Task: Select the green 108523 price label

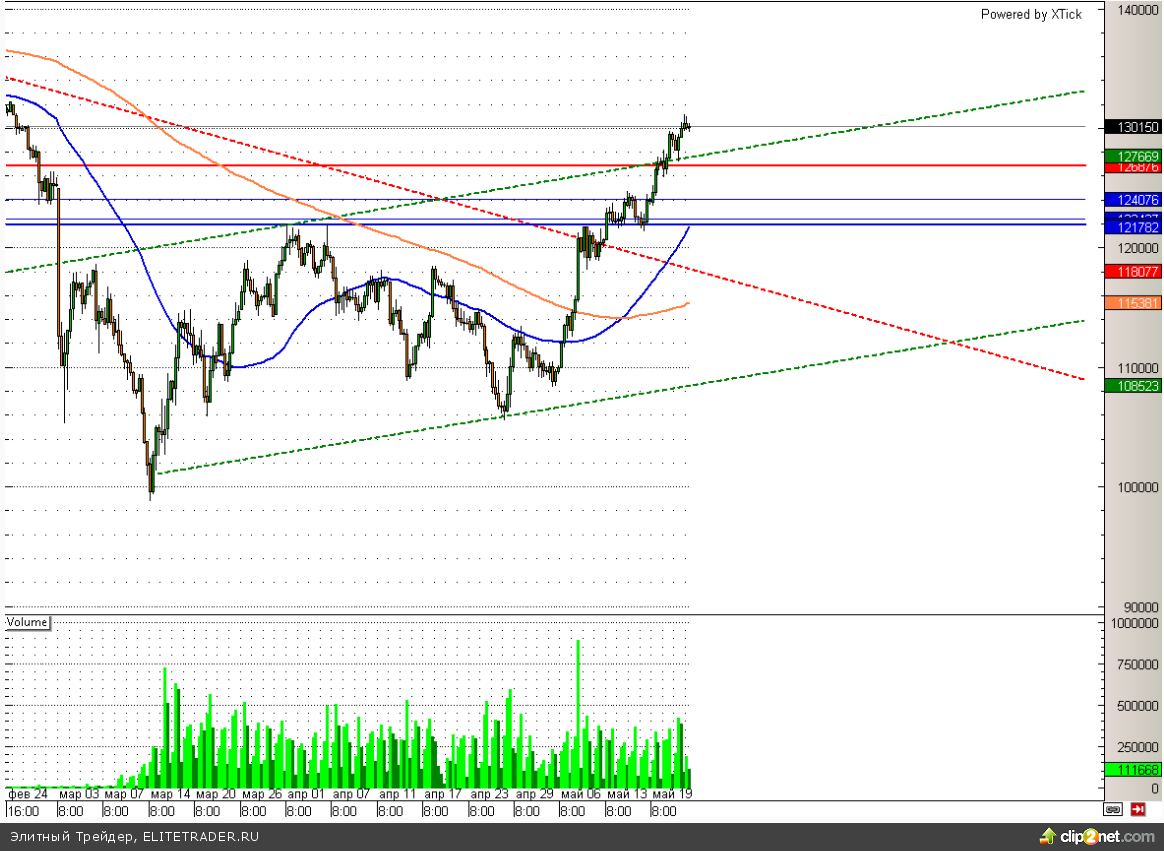Action: tap(1133, 386)
